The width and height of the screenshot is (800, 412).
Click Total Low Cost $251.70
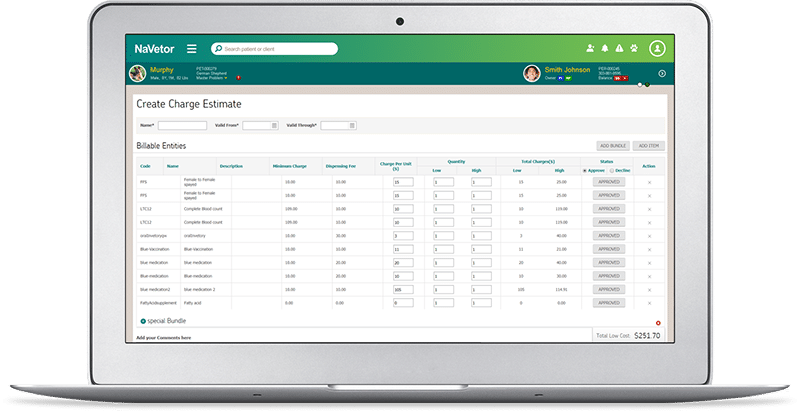click(x=628, y=336)
